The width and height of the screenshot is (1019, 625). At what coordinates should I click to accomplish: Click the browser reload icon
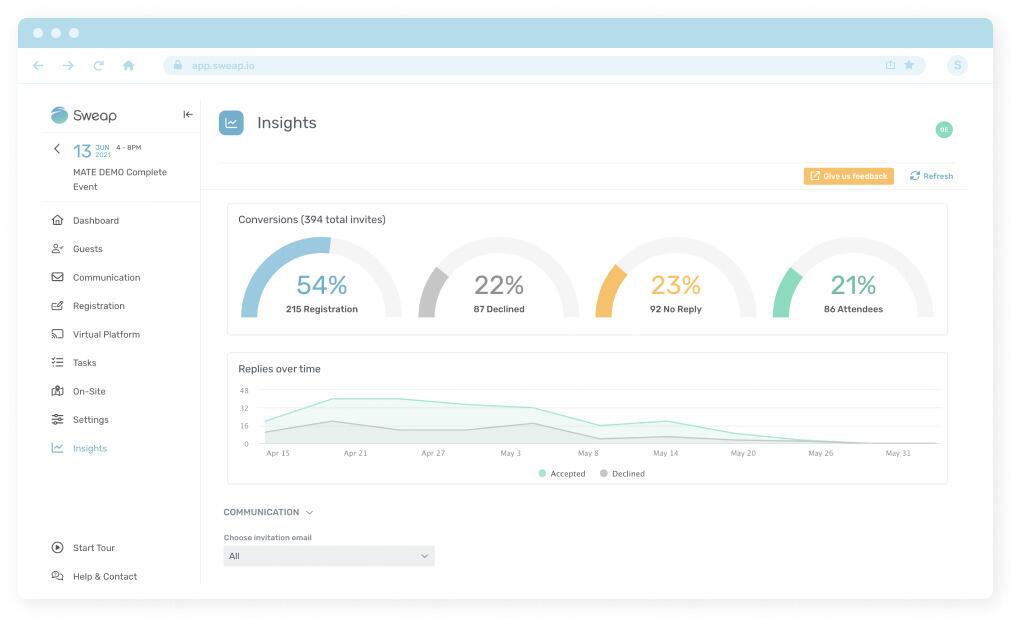click(98, 66)
